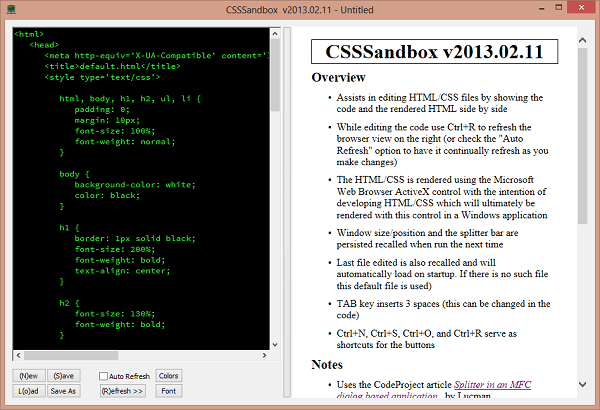Screen dimensions: 600x410
Task: Click the 'h2 {' code line
Action: [69, 303]
